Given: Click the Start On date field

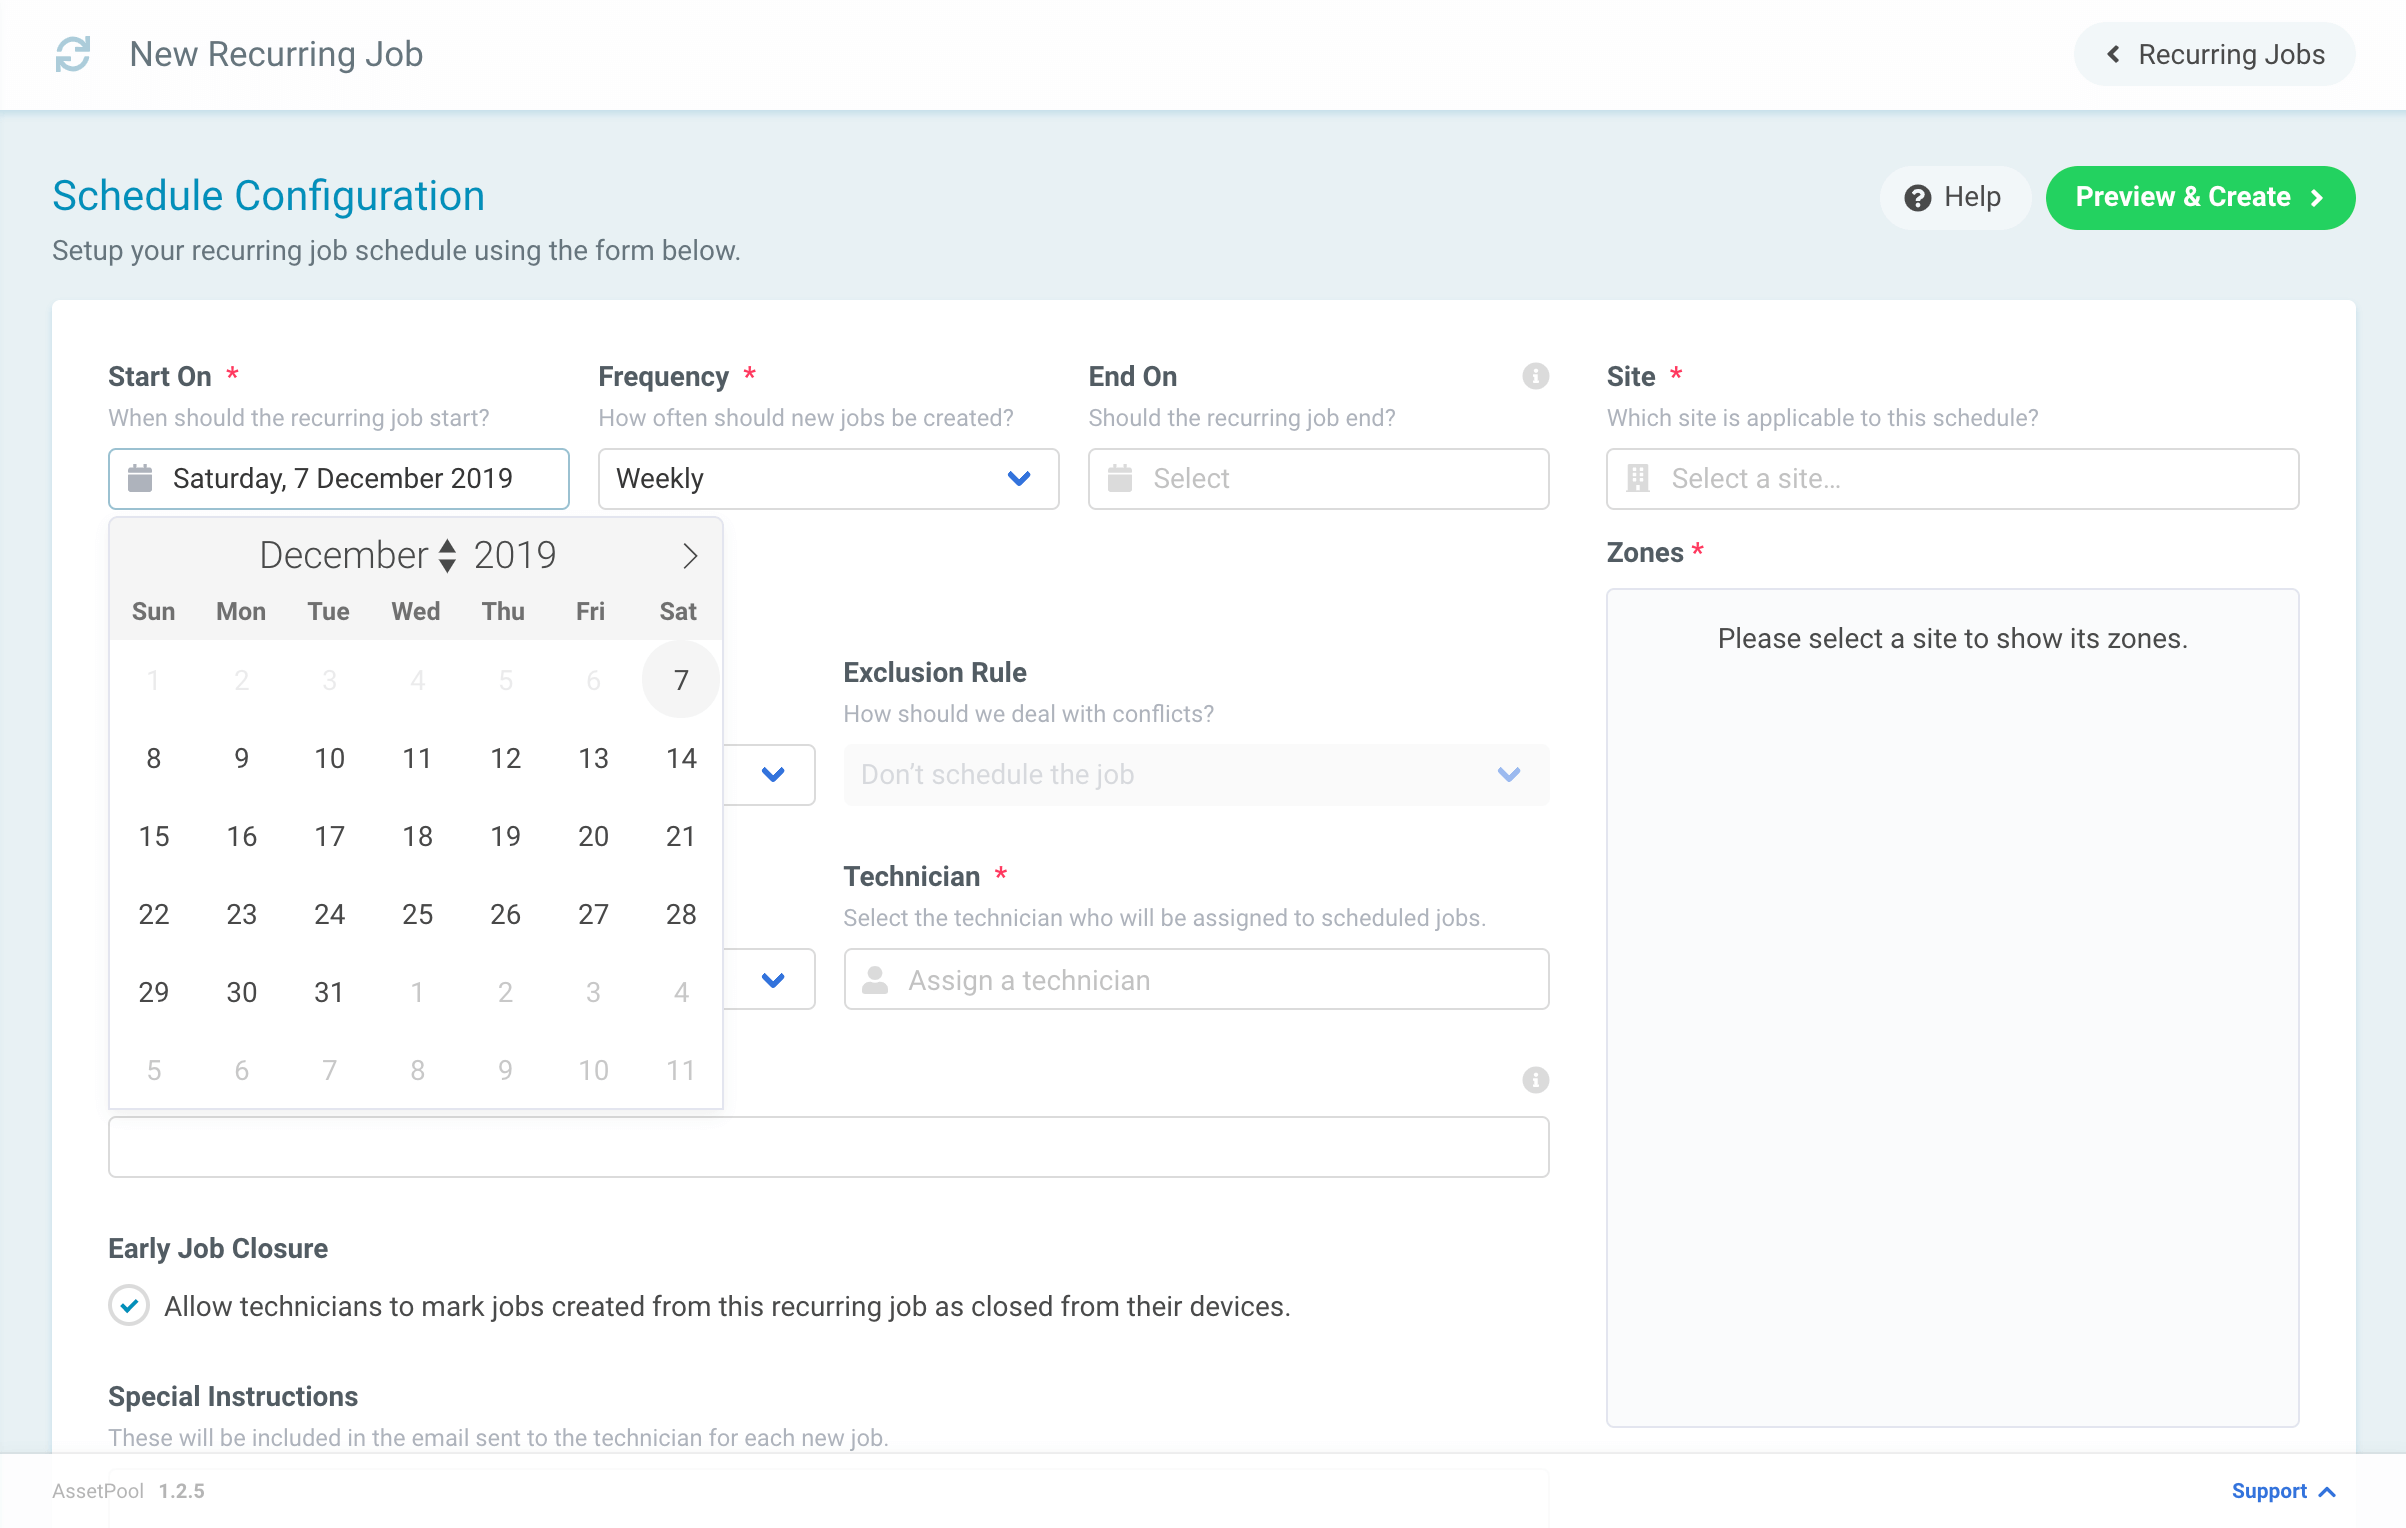Looking at the screenshot, I should (x=339, y=479).
